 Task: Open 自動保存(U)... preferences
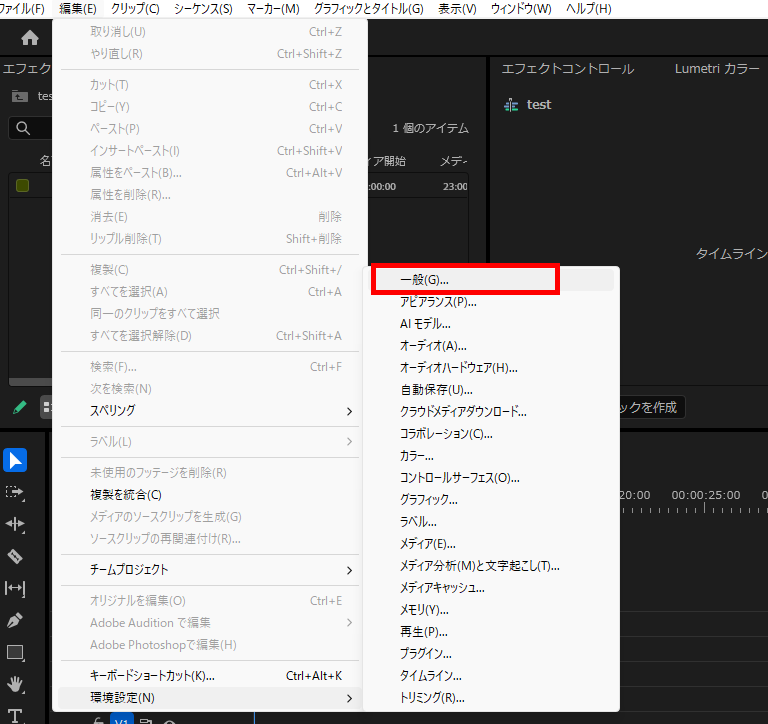[491, 390]
